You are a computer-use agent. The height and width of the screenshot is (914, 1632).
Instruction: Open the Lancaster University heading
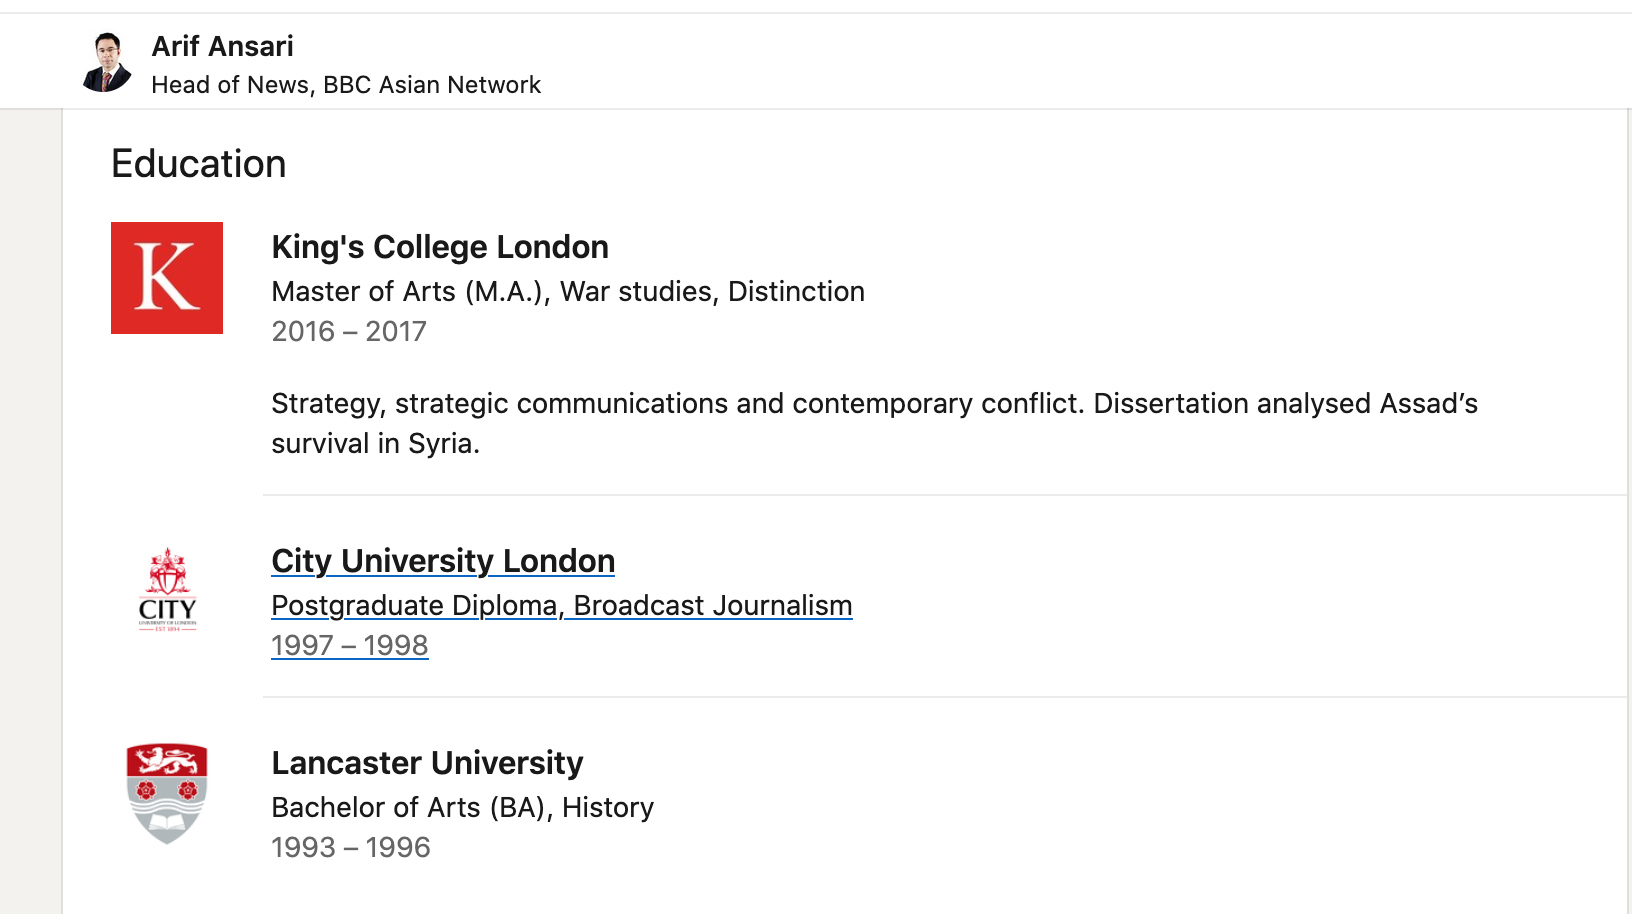(x=427, y=763)
